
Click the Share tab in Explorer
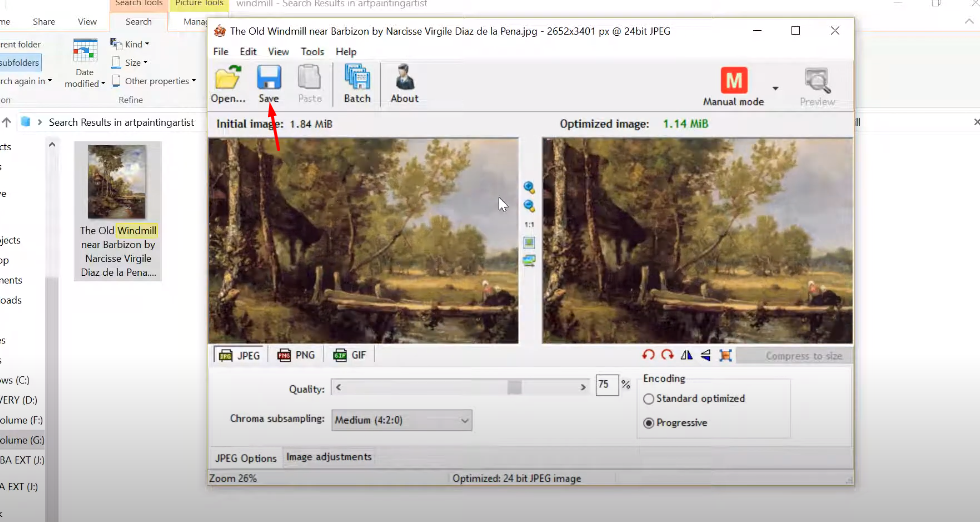pyautogui.click(x=44, y=21)
